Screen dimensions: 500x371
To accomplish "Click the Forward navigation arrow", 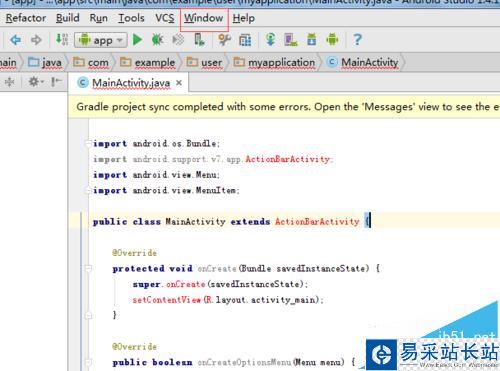I will pyautogui.click(x=36, y=40).
